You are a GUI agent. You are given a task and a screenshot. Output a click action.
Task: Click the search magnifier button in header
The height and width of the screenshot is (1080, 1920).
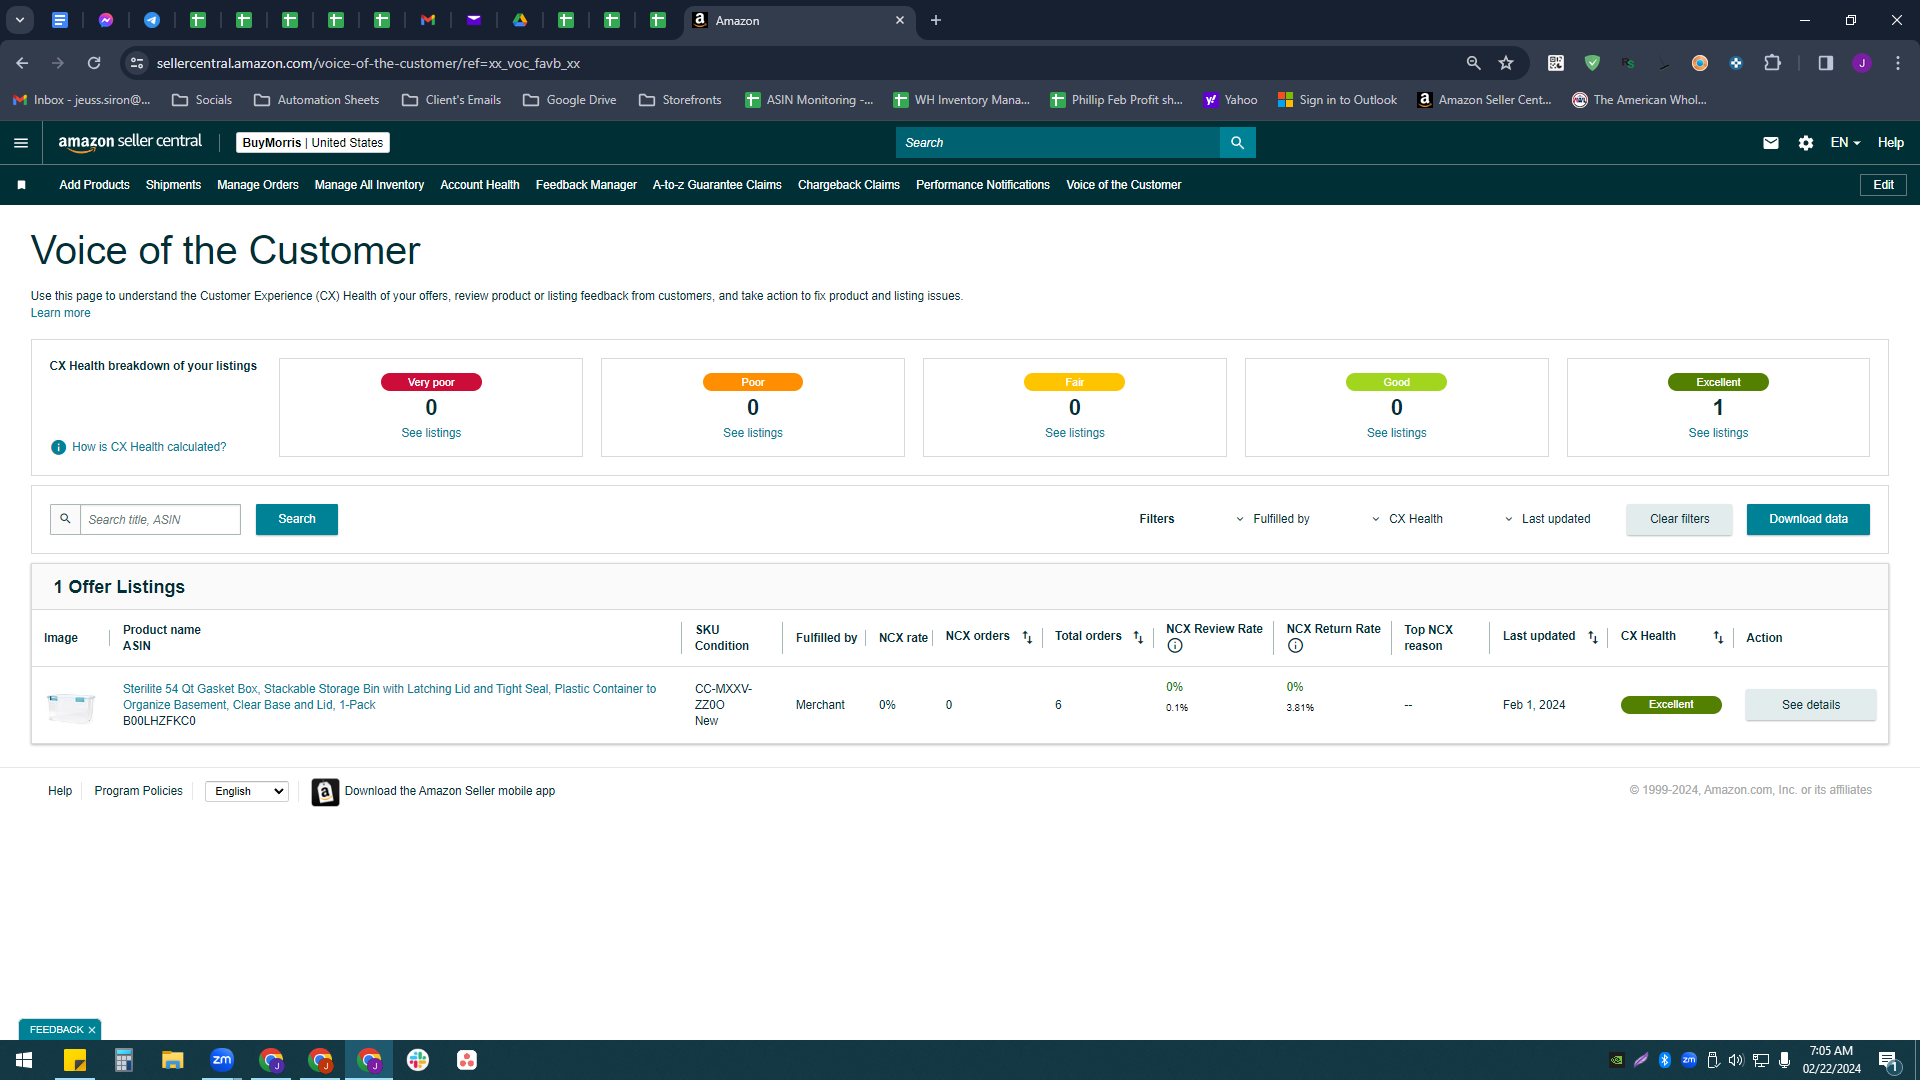coord(1237,143)
